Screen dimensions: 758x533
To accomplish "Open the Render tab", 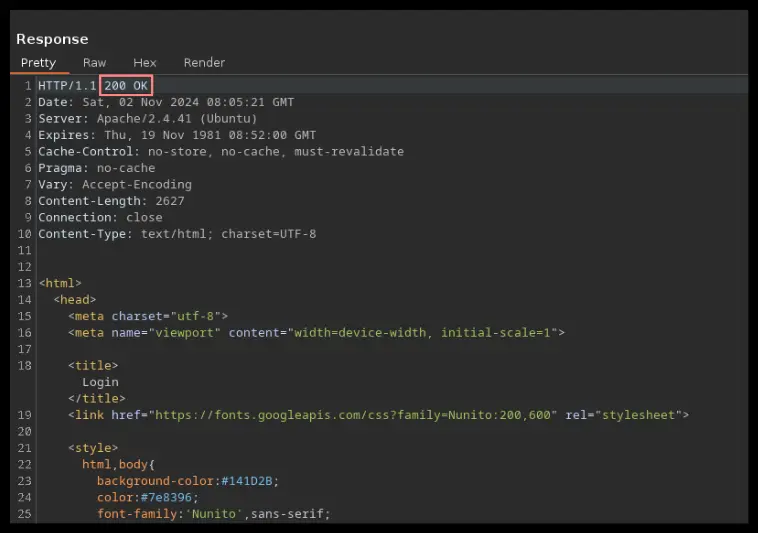I will click(x=204, y=63).
